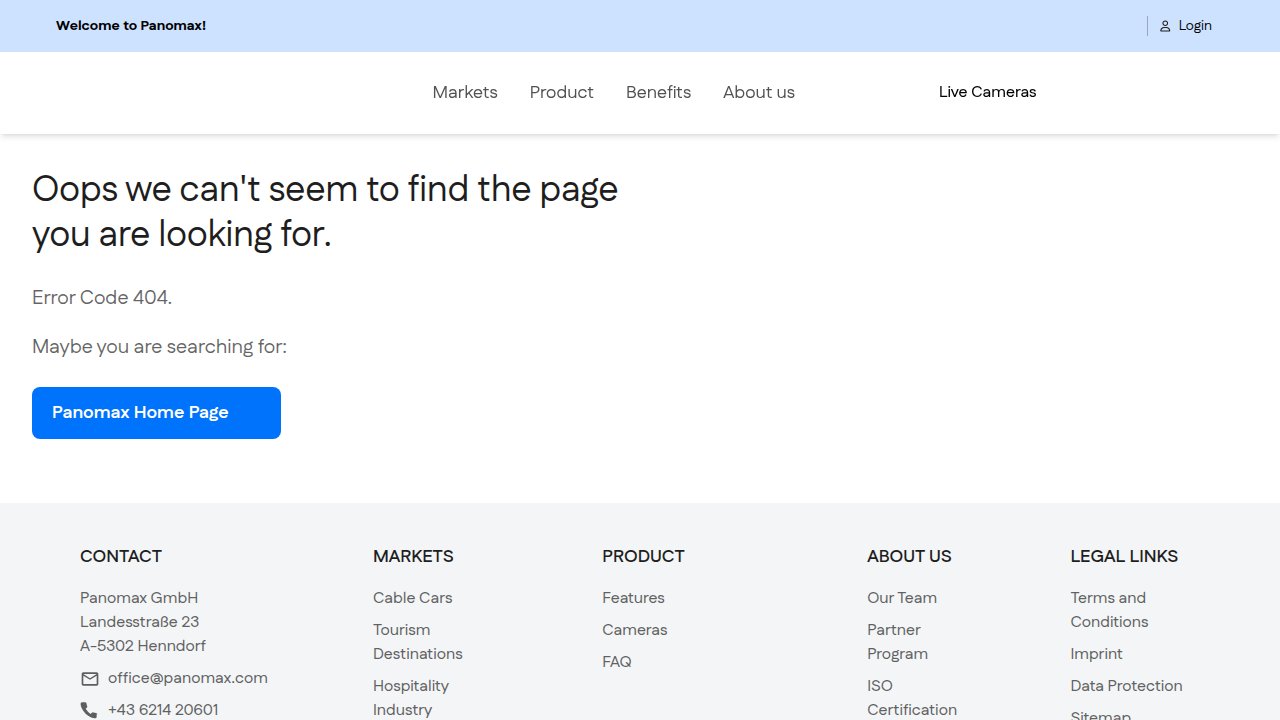1280x720 pixels.
Task: Open the Tourism Destinations footer link
Action: 418,642
